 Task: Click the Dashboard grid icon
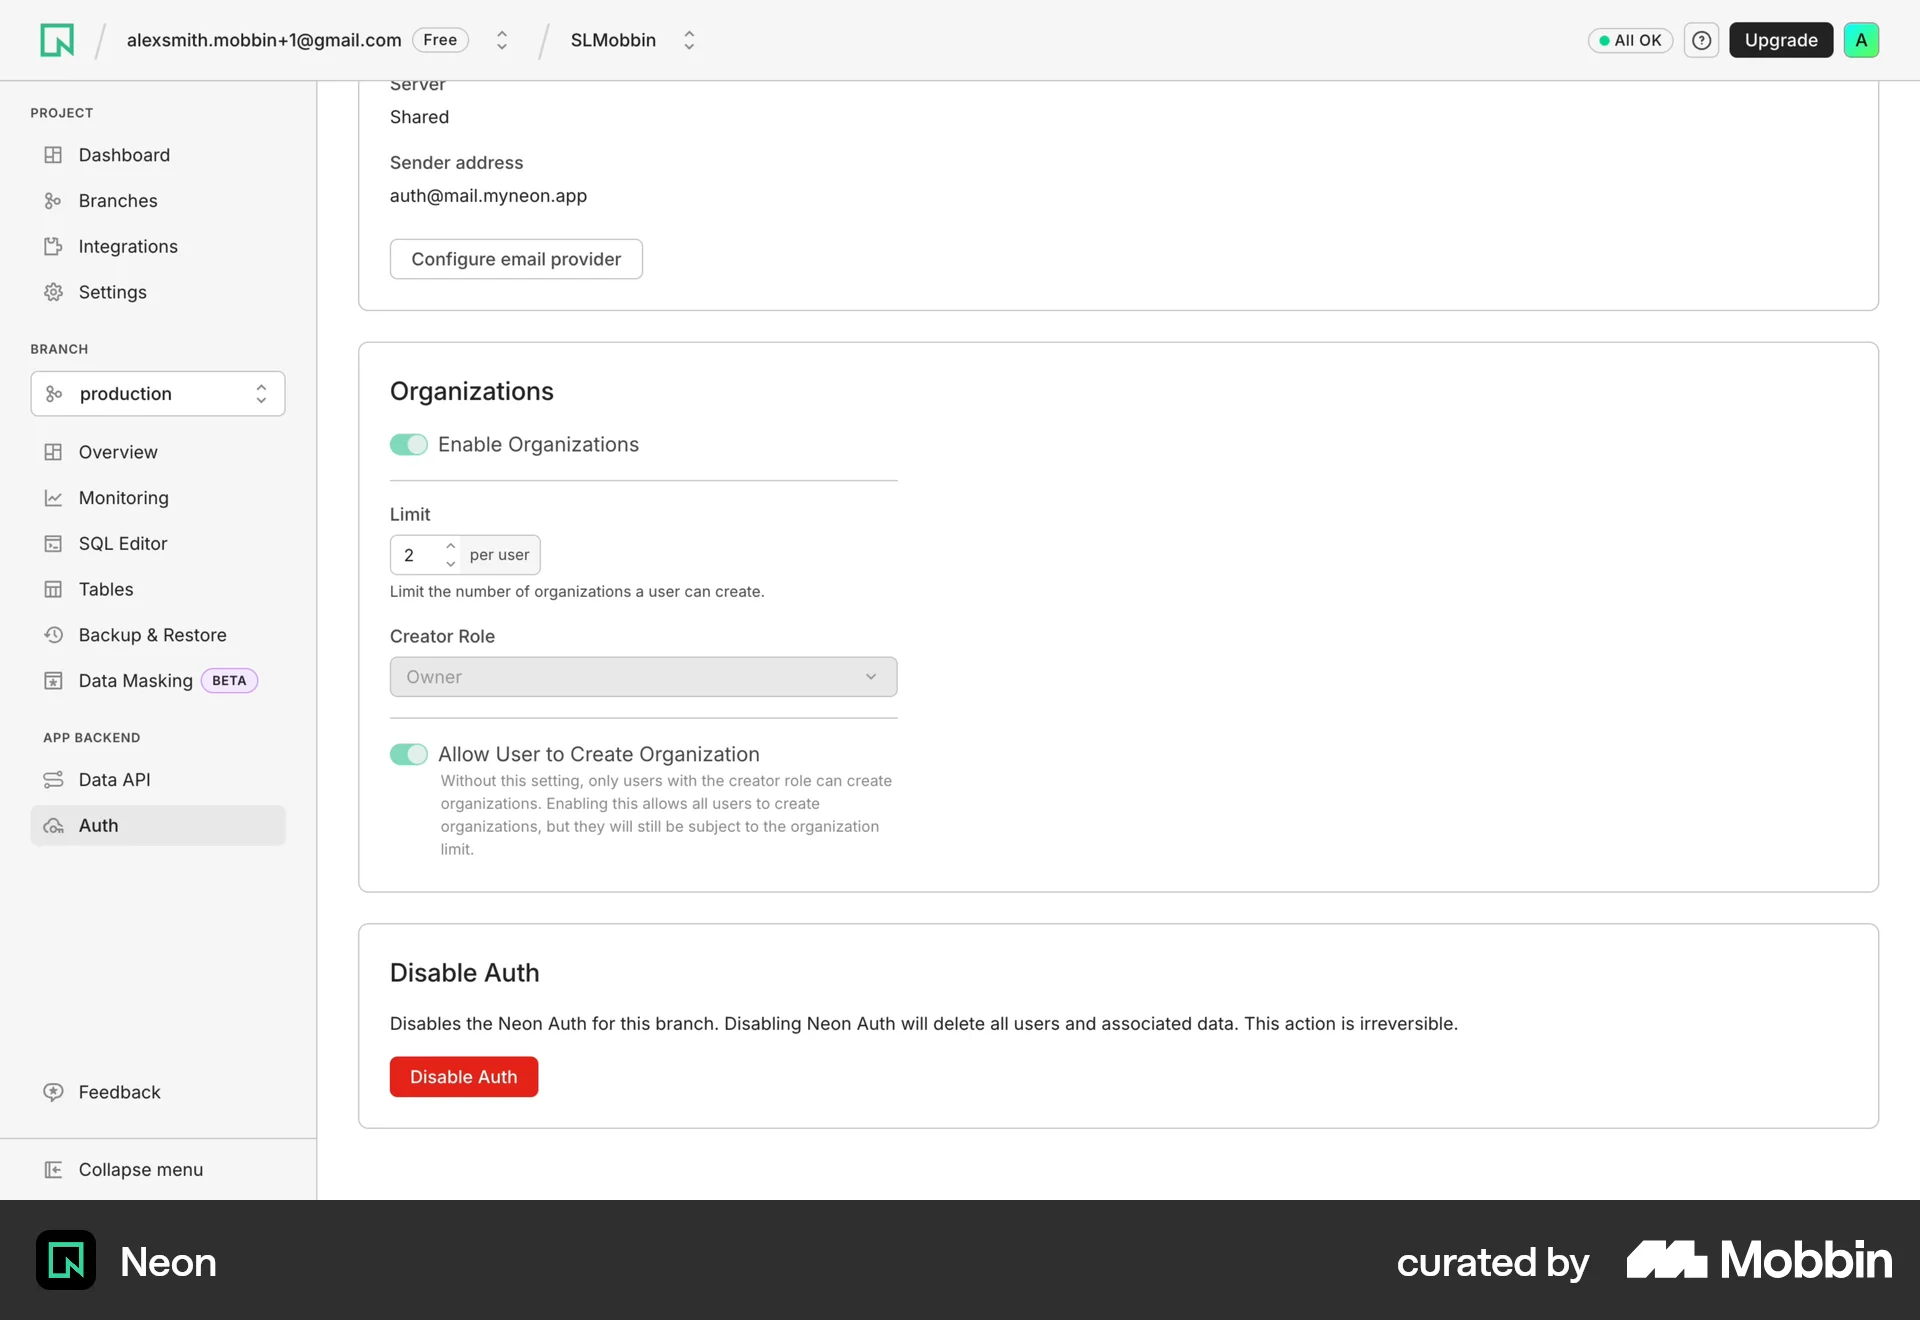(x=53, y=155)
